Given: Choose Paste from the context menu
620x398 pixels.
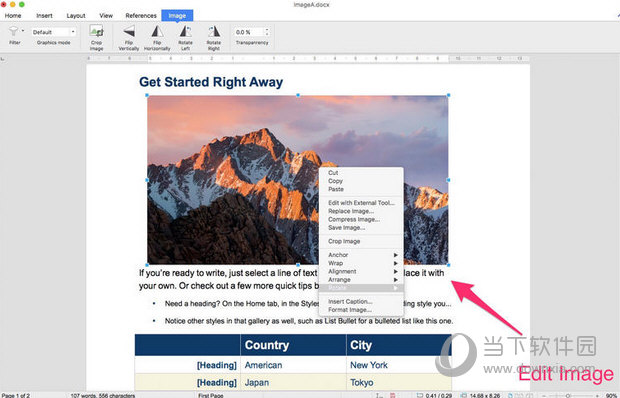Looking at the screenshot, I should point(361,189).
